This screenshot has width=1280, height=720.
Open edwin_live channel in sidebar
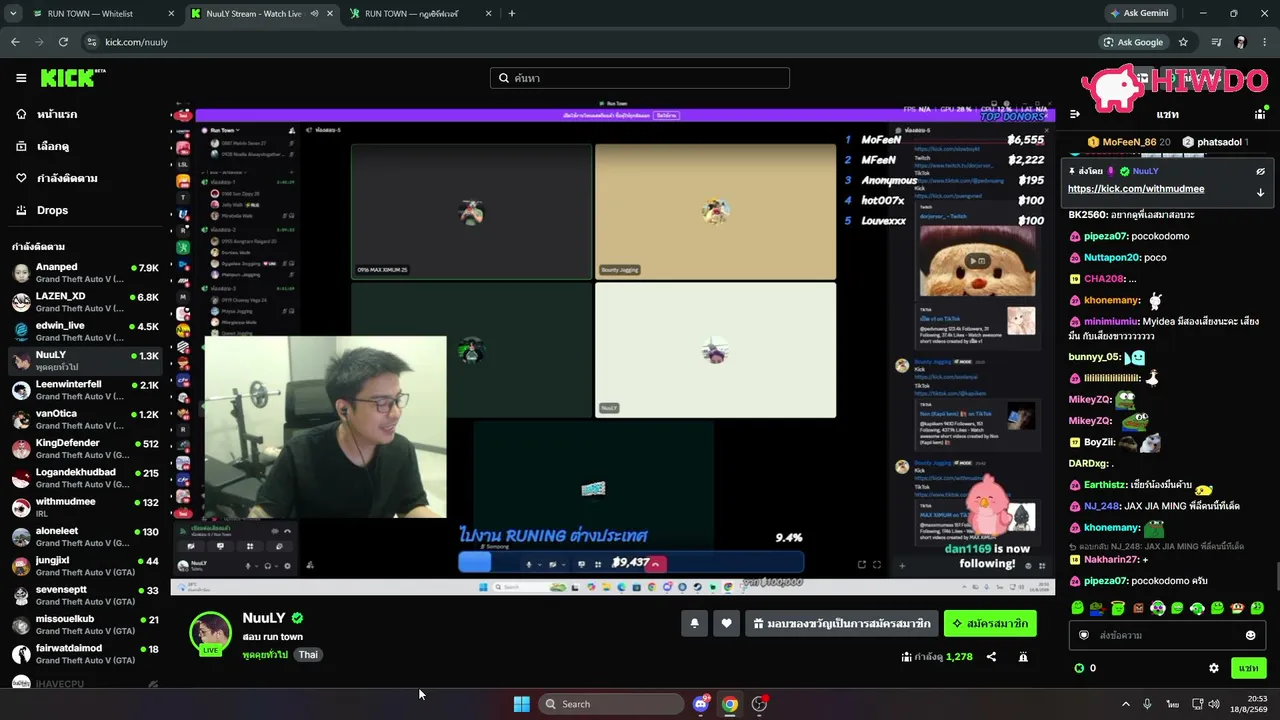(x=85, y=331)
